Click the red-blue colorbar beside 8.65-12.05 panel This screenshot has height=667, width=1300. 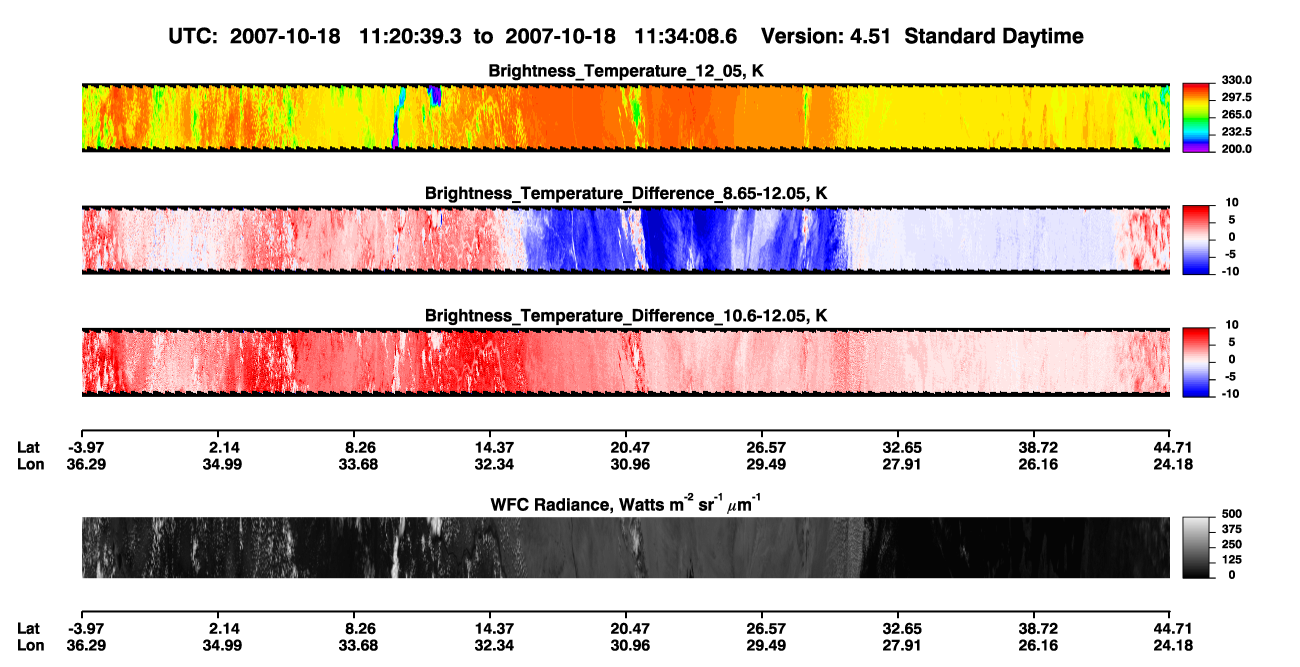pyautogui.click(x=1196, y=239)
